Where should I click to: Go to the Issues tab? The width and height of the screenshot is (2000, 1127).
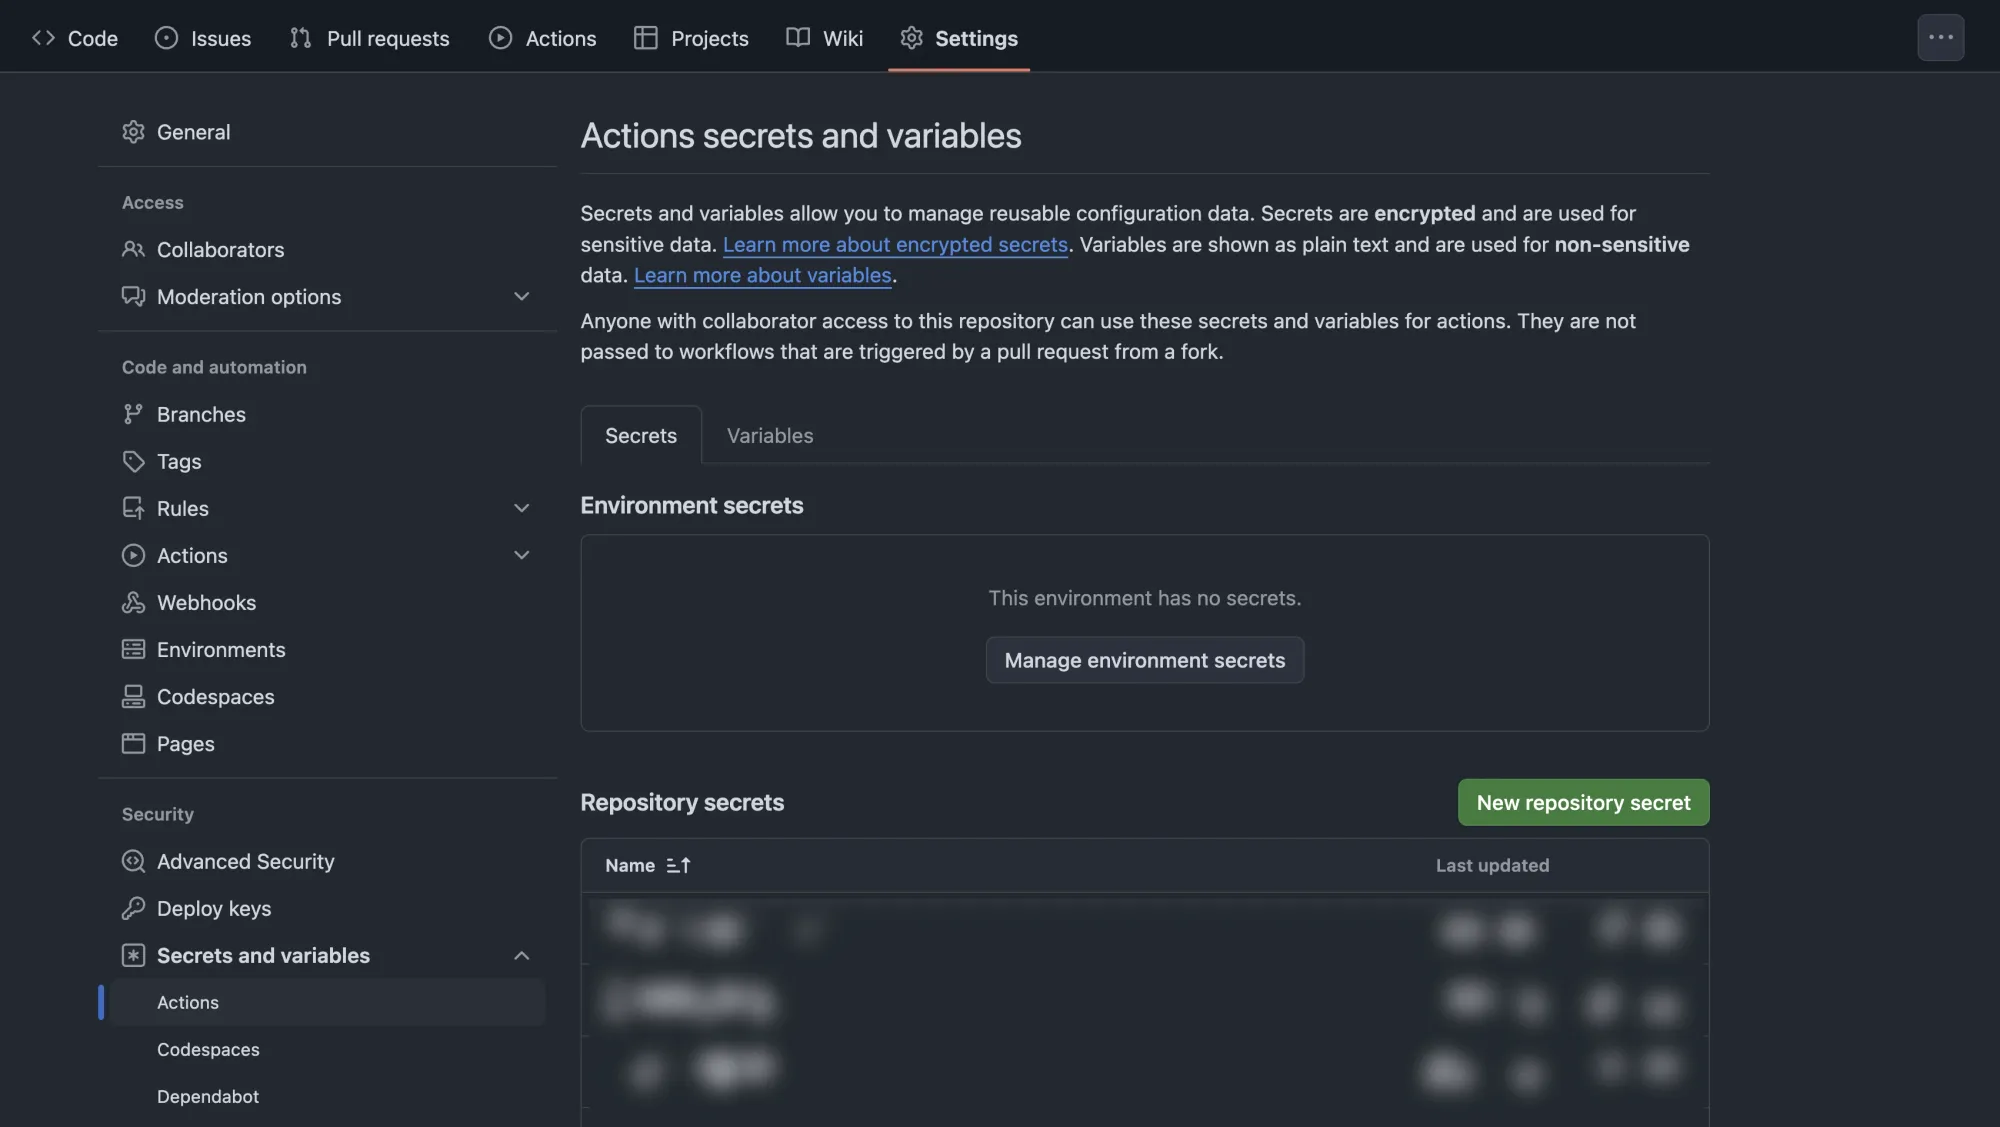203,38
